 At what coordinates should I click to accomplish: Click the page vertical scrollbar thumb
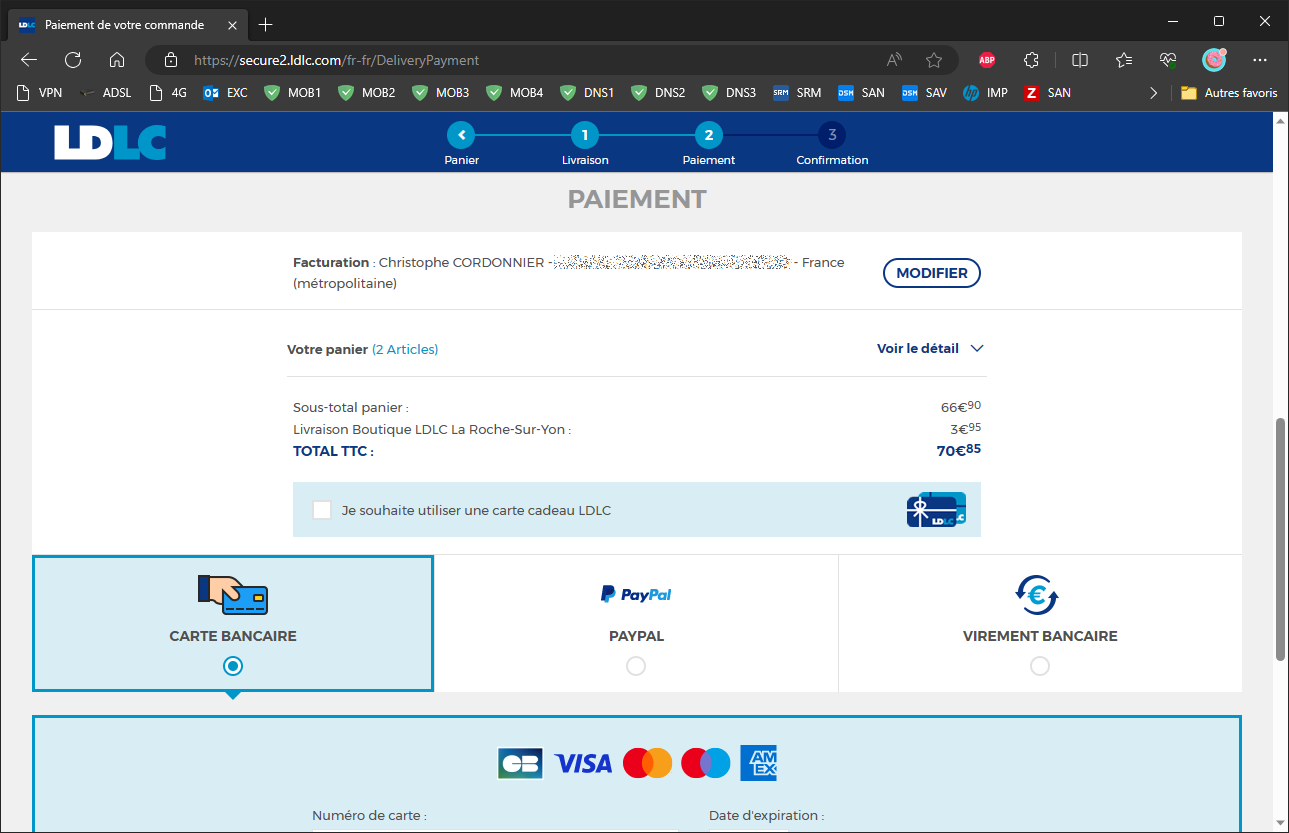point(1280,539)
